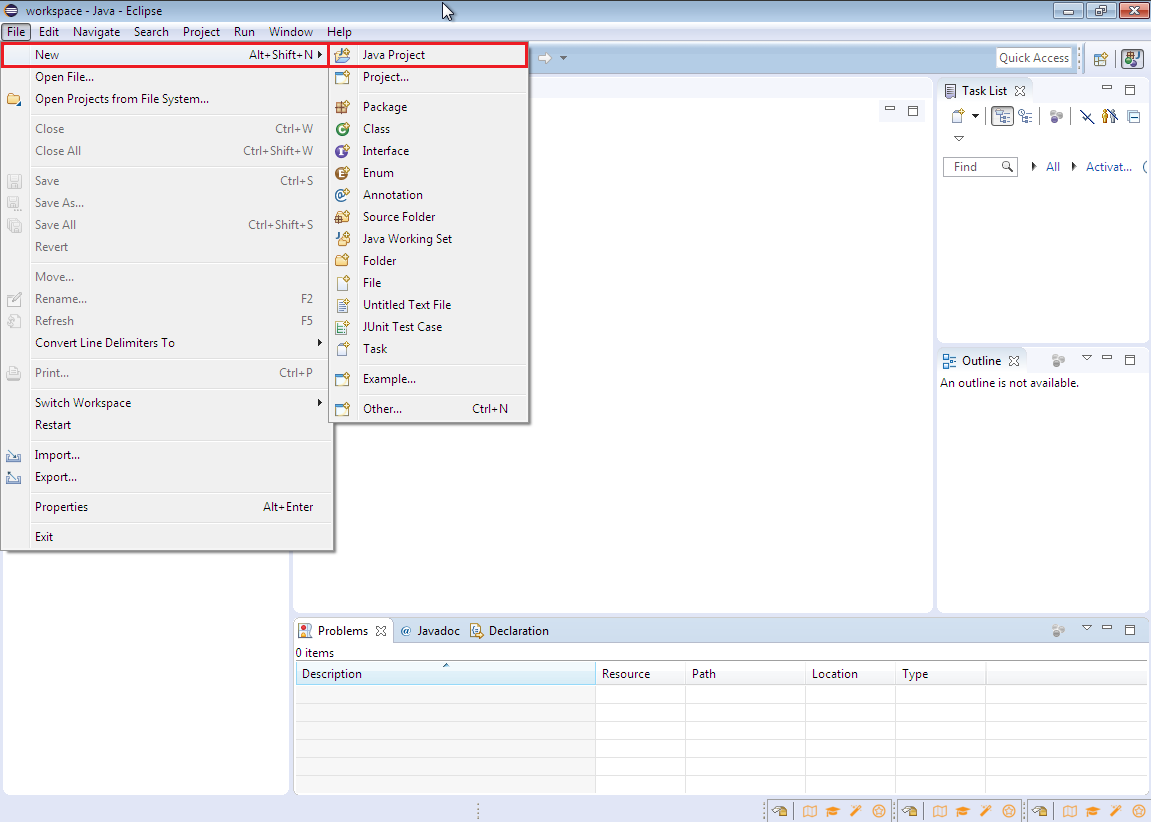This screenshot has width=1151, height=822.
Task: Open the forward navigation history dropdown
Action: pos(563,58)
